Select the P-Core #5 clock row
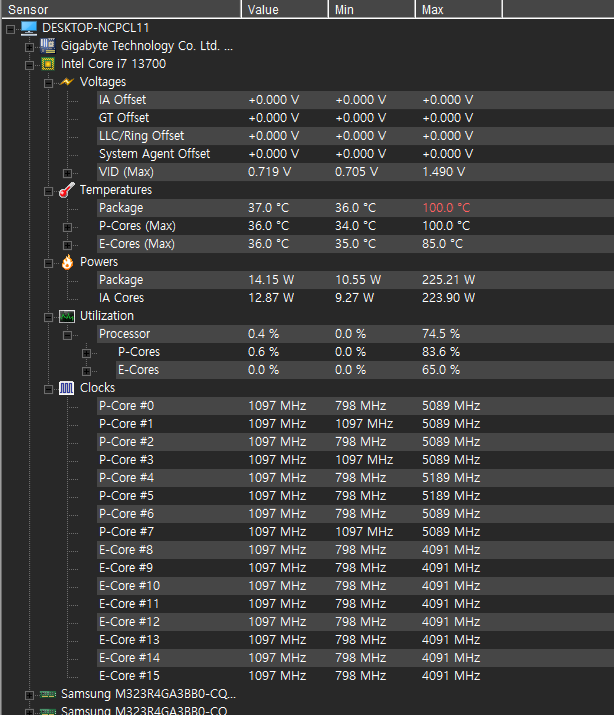The width and height of the screenshot is (614, 715). point(355,496)
